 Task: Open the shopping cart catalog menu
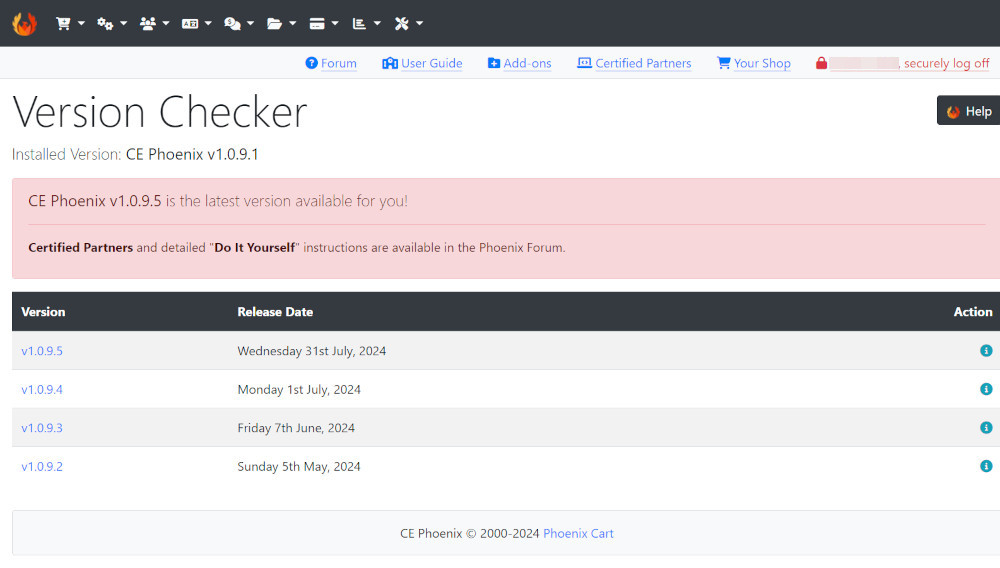pos(70,24)
